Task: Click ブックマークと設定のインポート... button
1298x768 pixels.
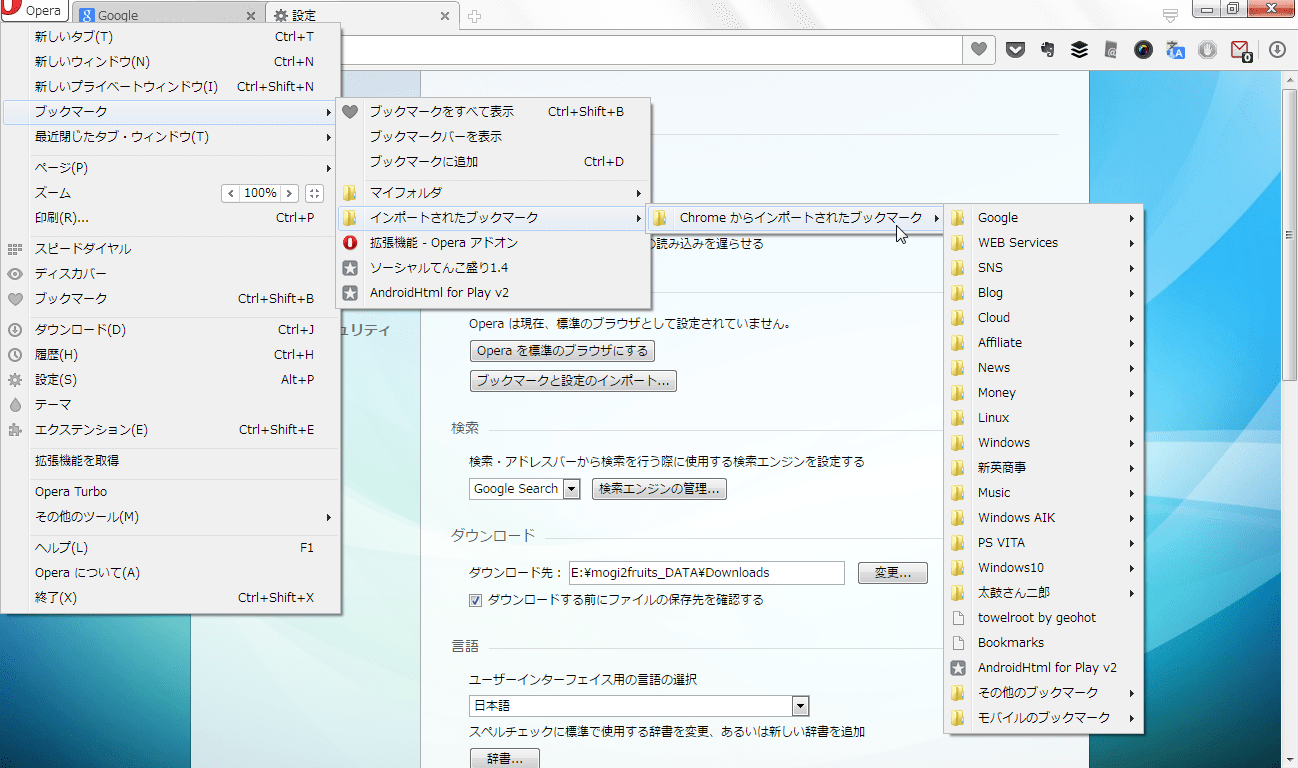Action: (574, 381)
